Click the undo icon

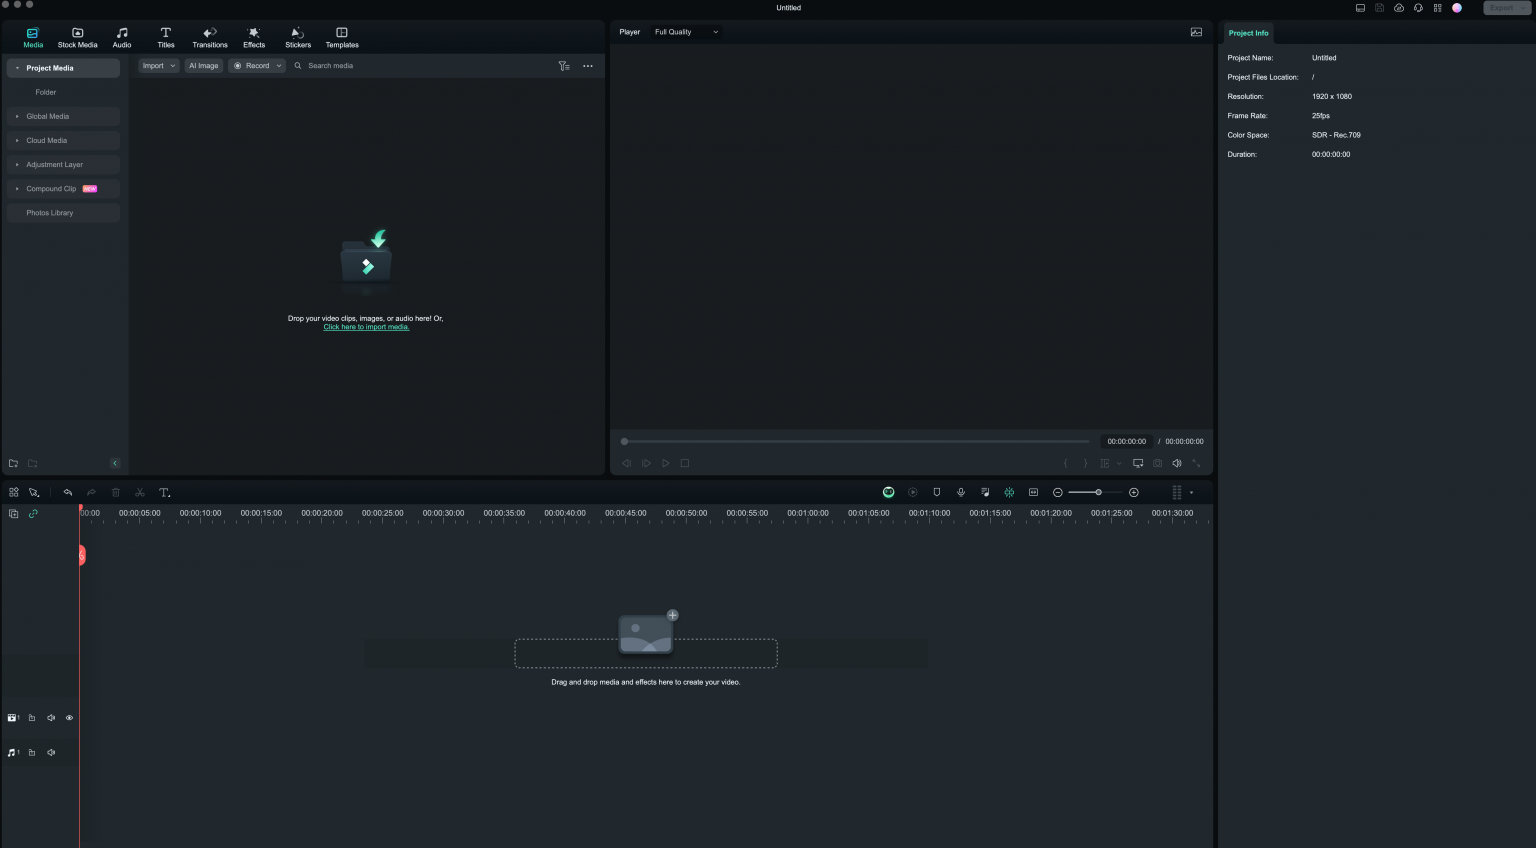pos(67,492)
